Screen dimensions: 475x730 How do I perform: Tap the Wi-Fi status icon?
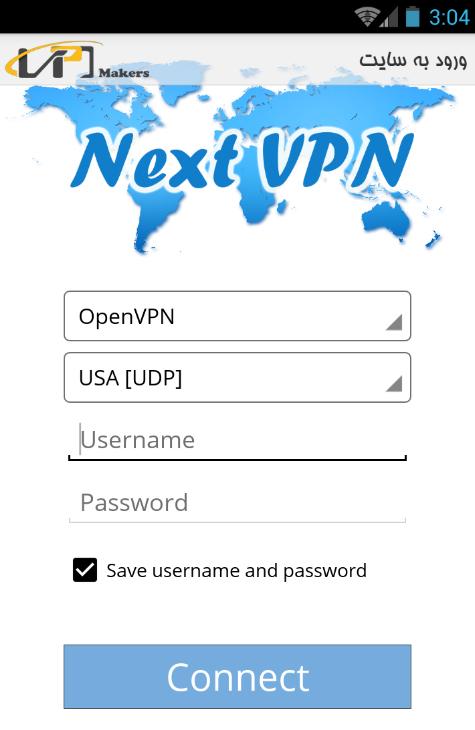click(x=366, y=17)
